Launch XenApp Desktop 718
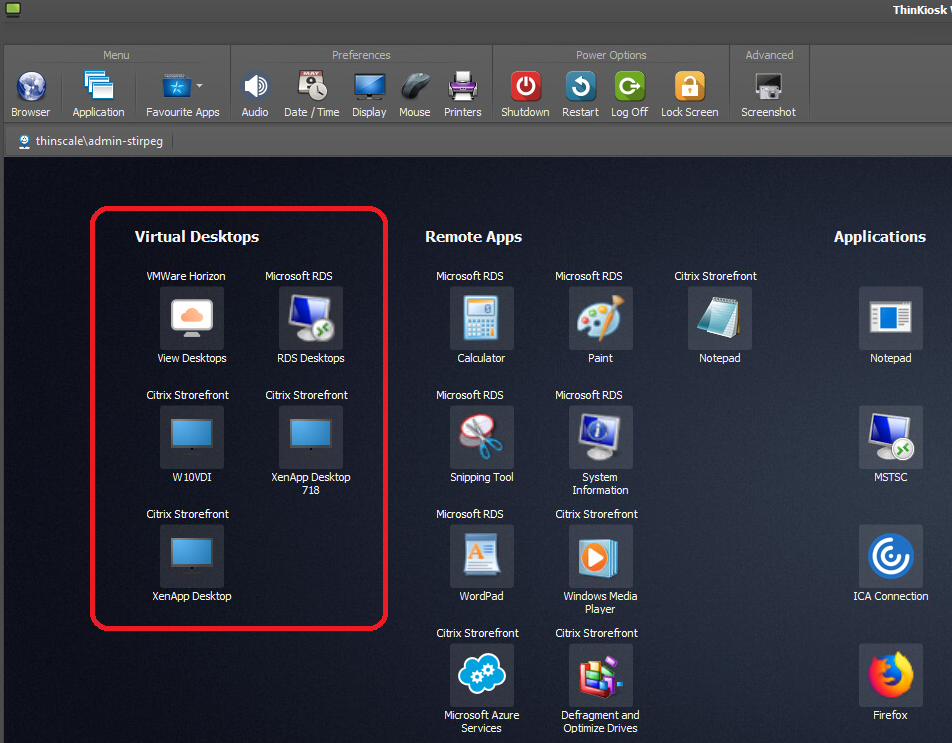 [x=310, y=437]
